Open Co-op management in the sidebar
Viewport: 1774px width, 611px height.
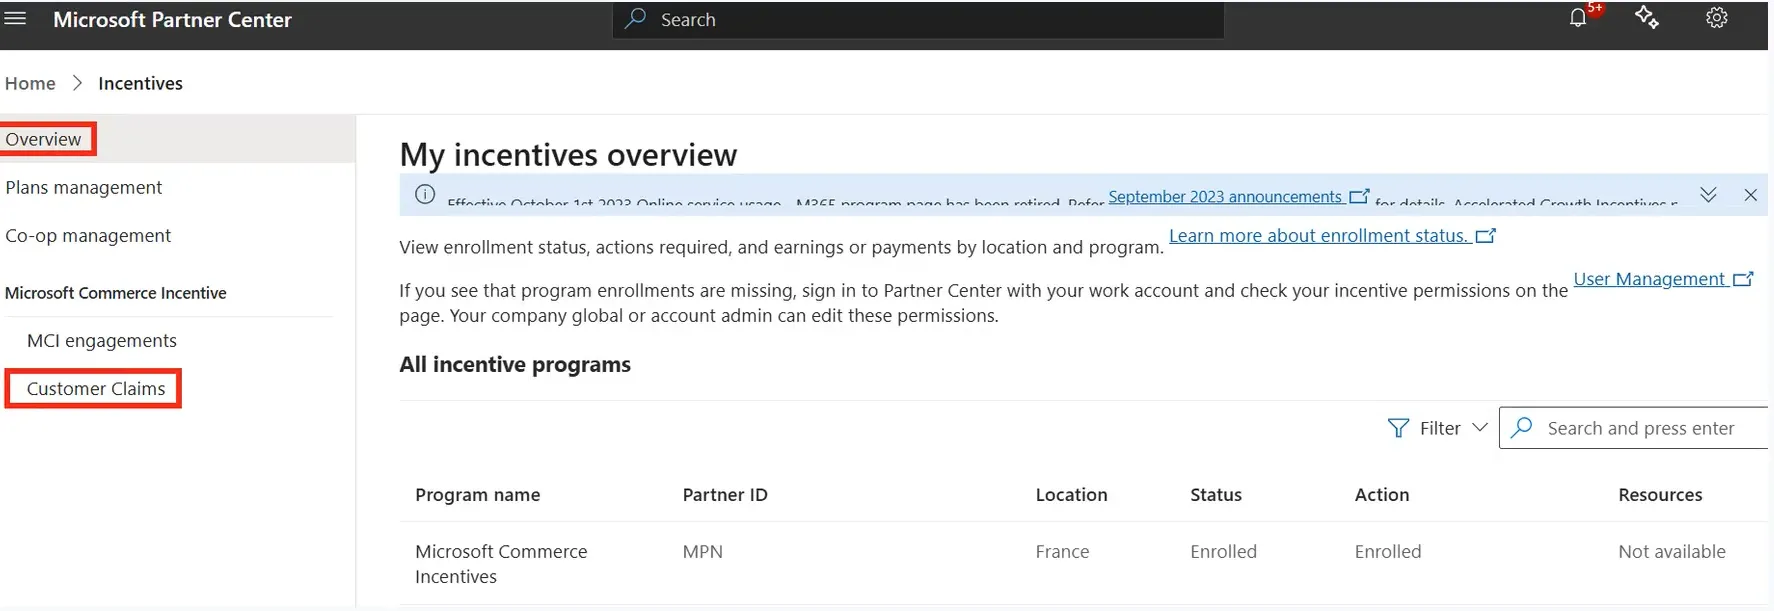(88, 235)
